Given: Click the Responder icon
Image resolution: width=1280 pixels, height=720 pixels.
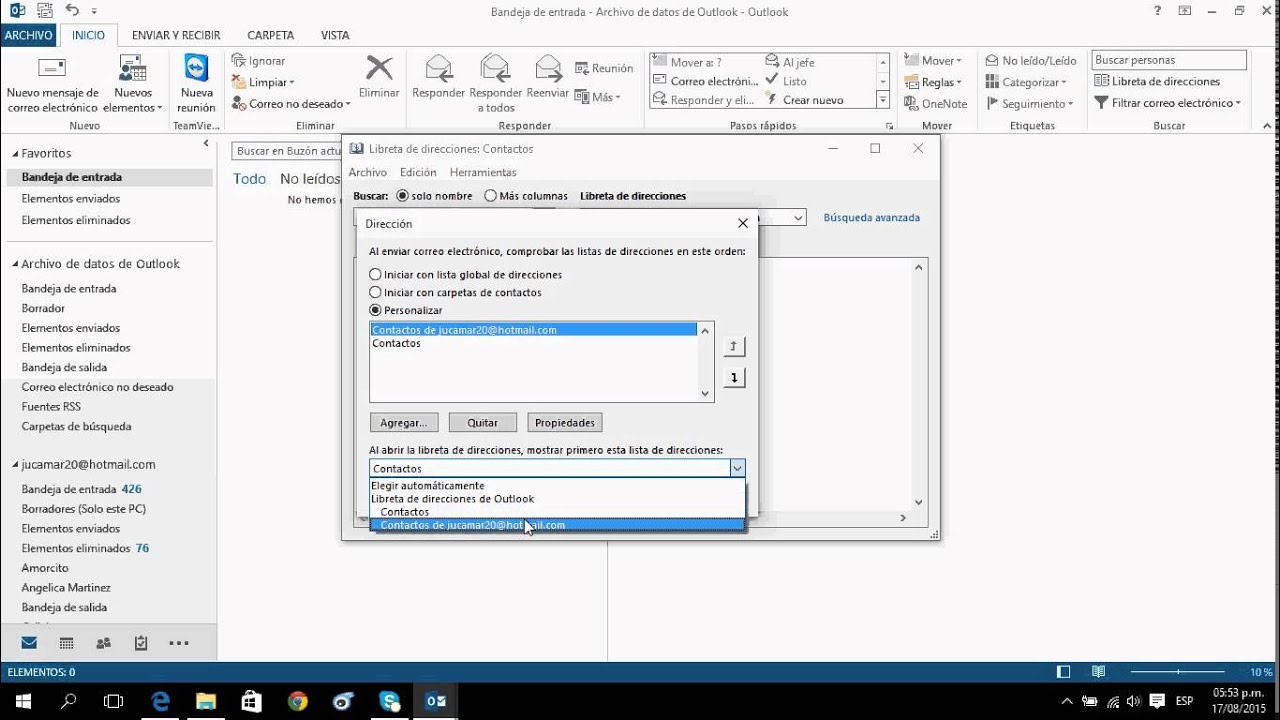Looking at the screenshot, I should [438, 68].
